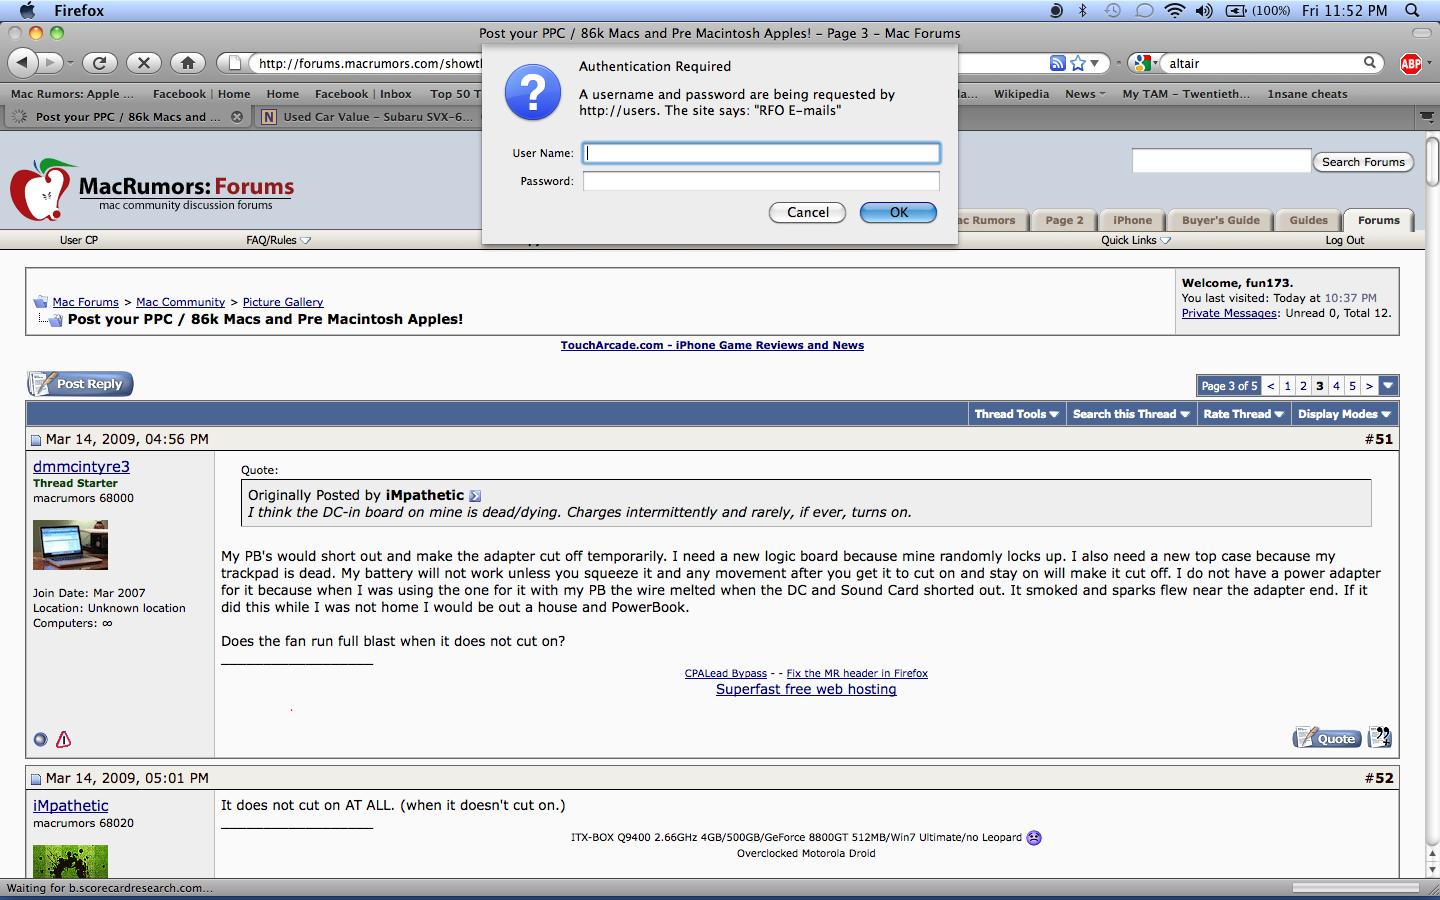Focus the Password field
Screen dimensions: 1440x900
click(x=761, y=181)
